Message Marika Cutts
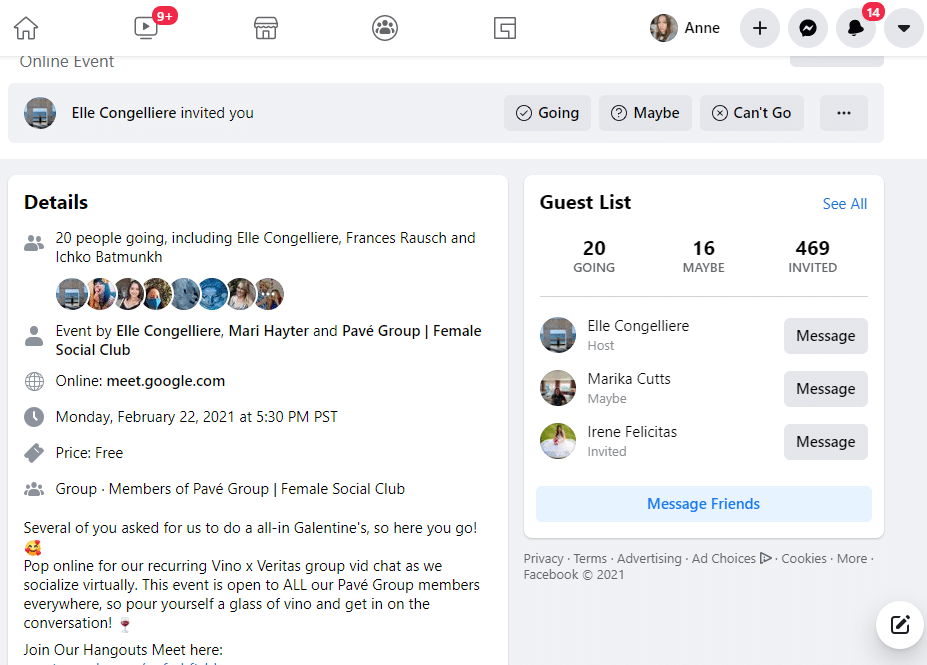 [825, 389]
